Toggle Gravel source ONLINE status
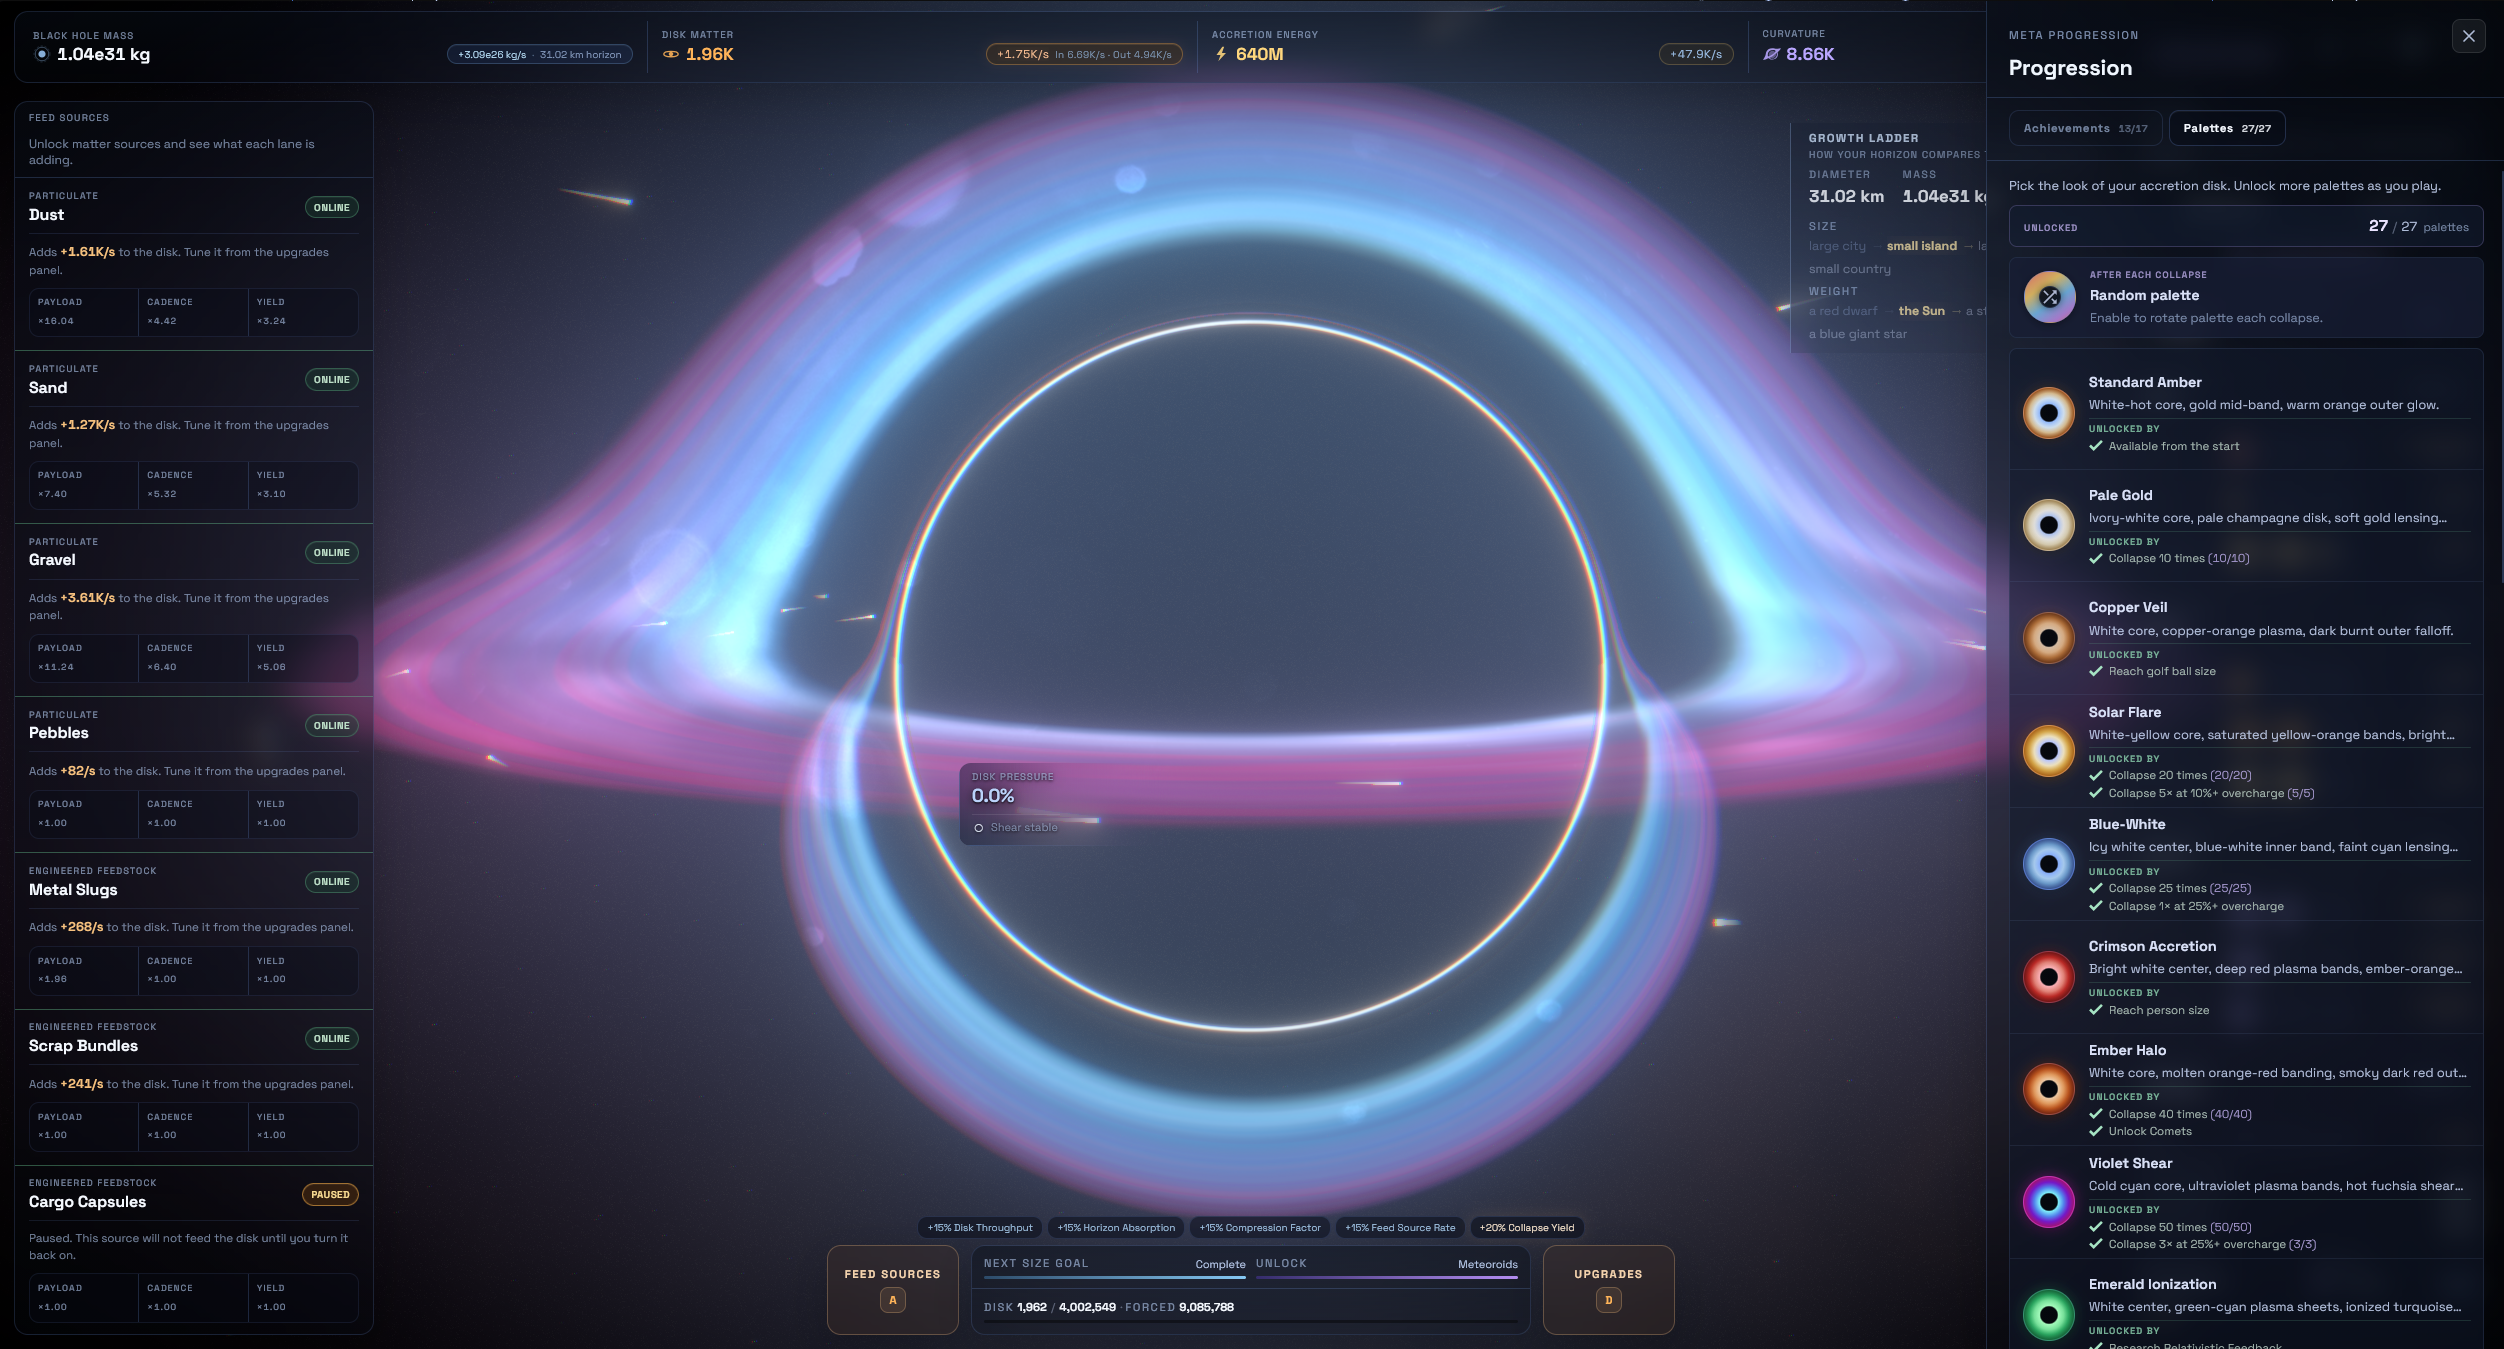The image size is (2504, 1349). 332,553
